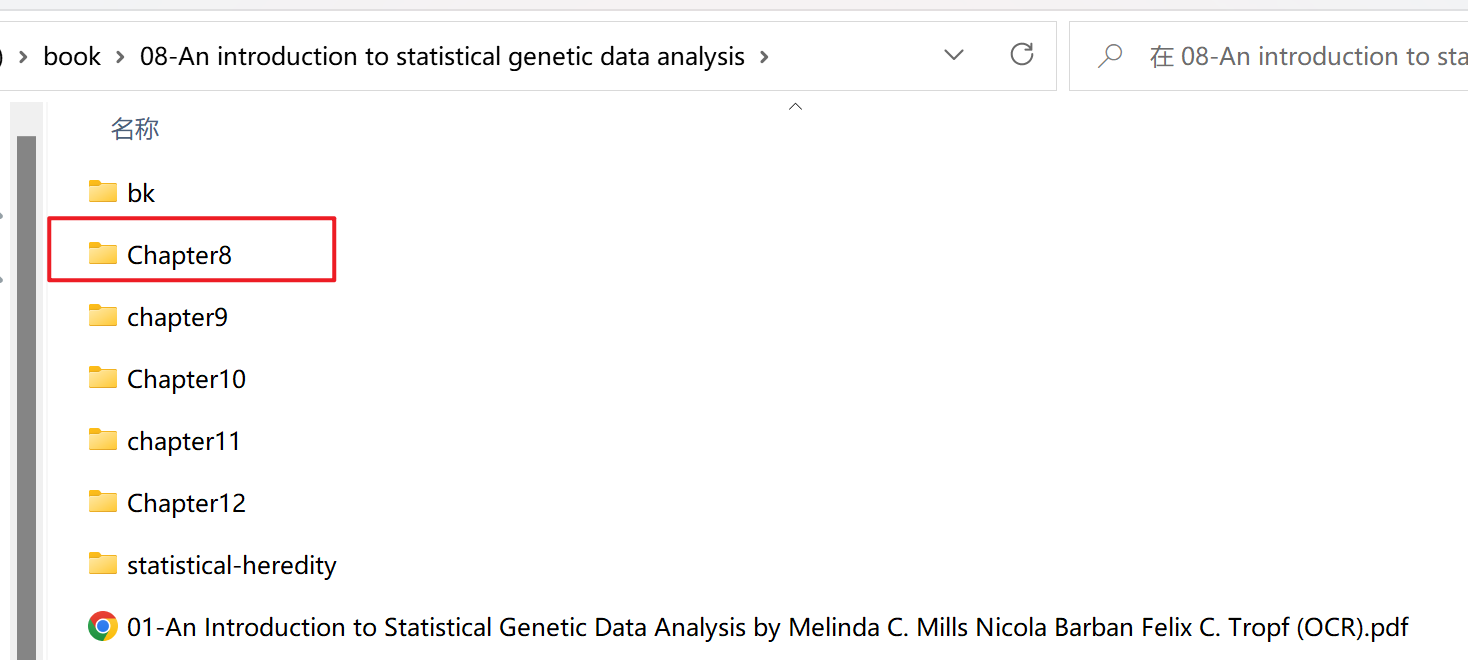The width and height of the screenshot is (1468, 660).
Task: Click the search magnifier icon
Action: tap(1110, 56)
